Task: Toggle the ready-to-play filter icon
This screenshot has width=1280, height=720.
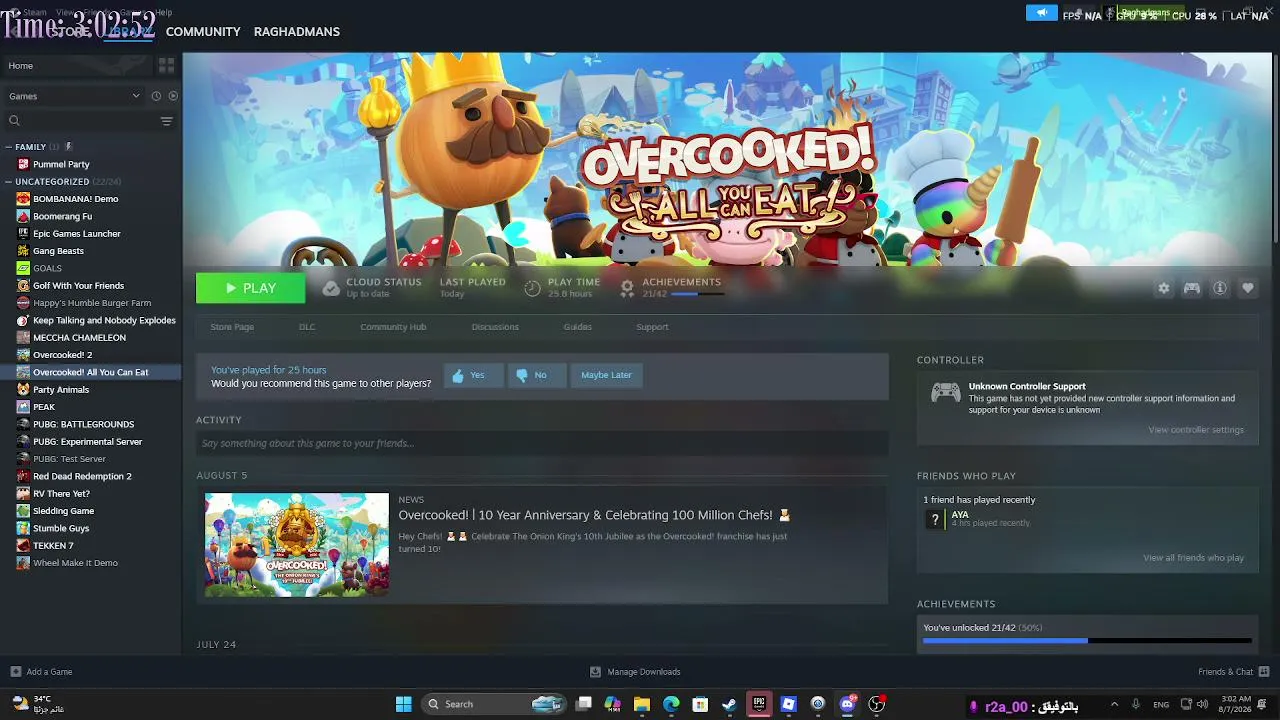Action: tap(173, 96)
